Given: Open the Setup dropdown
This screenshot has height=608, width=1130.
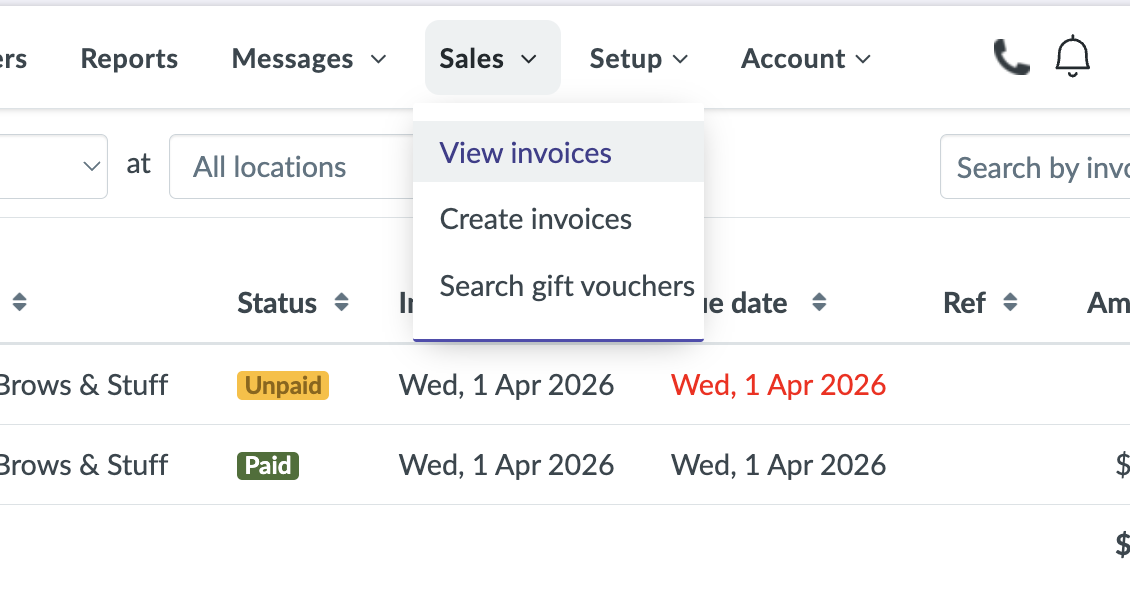Looking at the screenshot, I should 639,58.
